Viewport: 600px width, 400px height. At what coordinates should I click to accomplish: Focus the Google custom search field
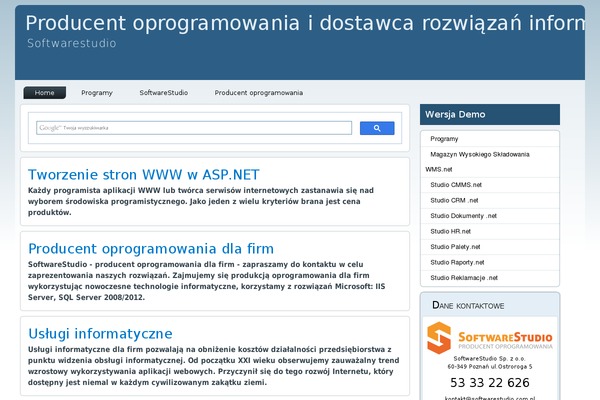pos(194,128)
